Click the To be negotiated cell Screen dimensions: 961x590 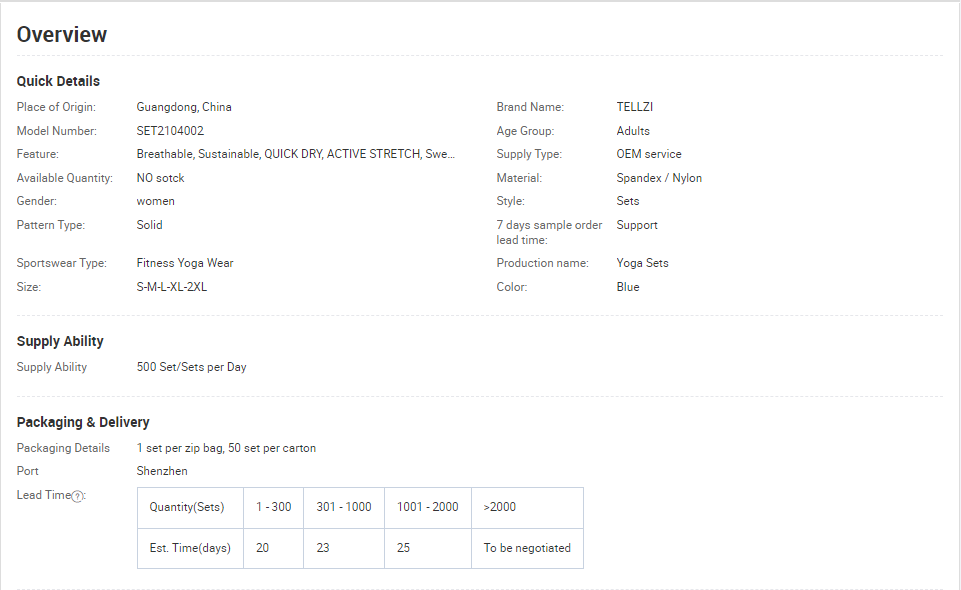click(x=528, y=548)
